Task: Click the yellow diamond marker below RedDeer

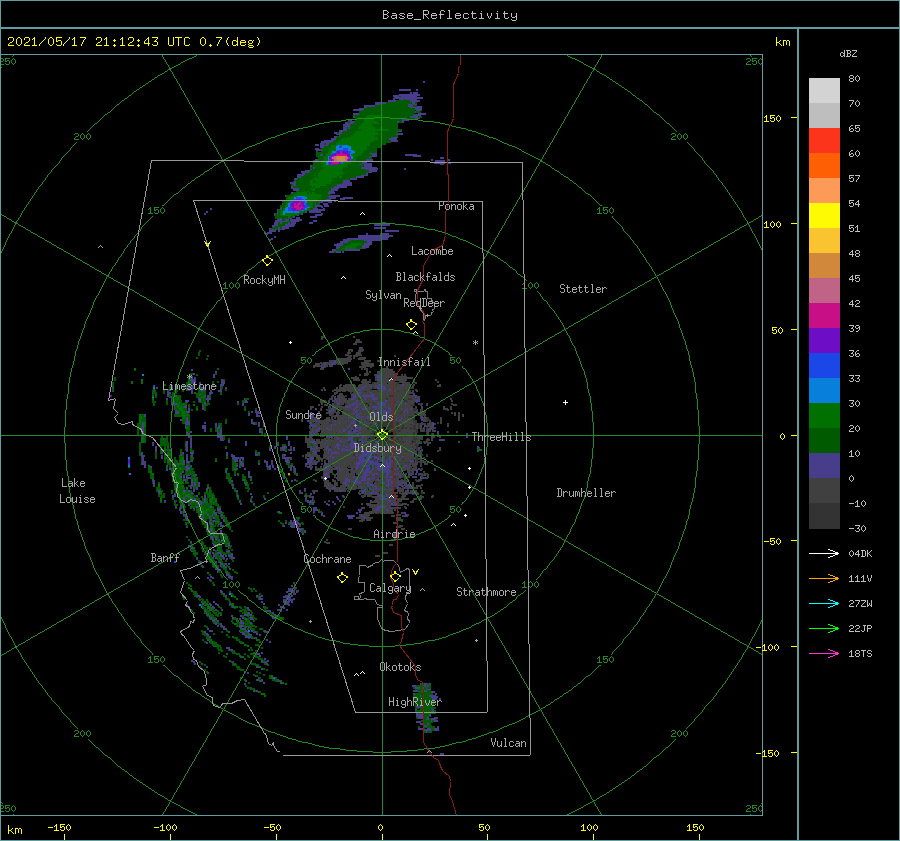Action: coord(411,325)
